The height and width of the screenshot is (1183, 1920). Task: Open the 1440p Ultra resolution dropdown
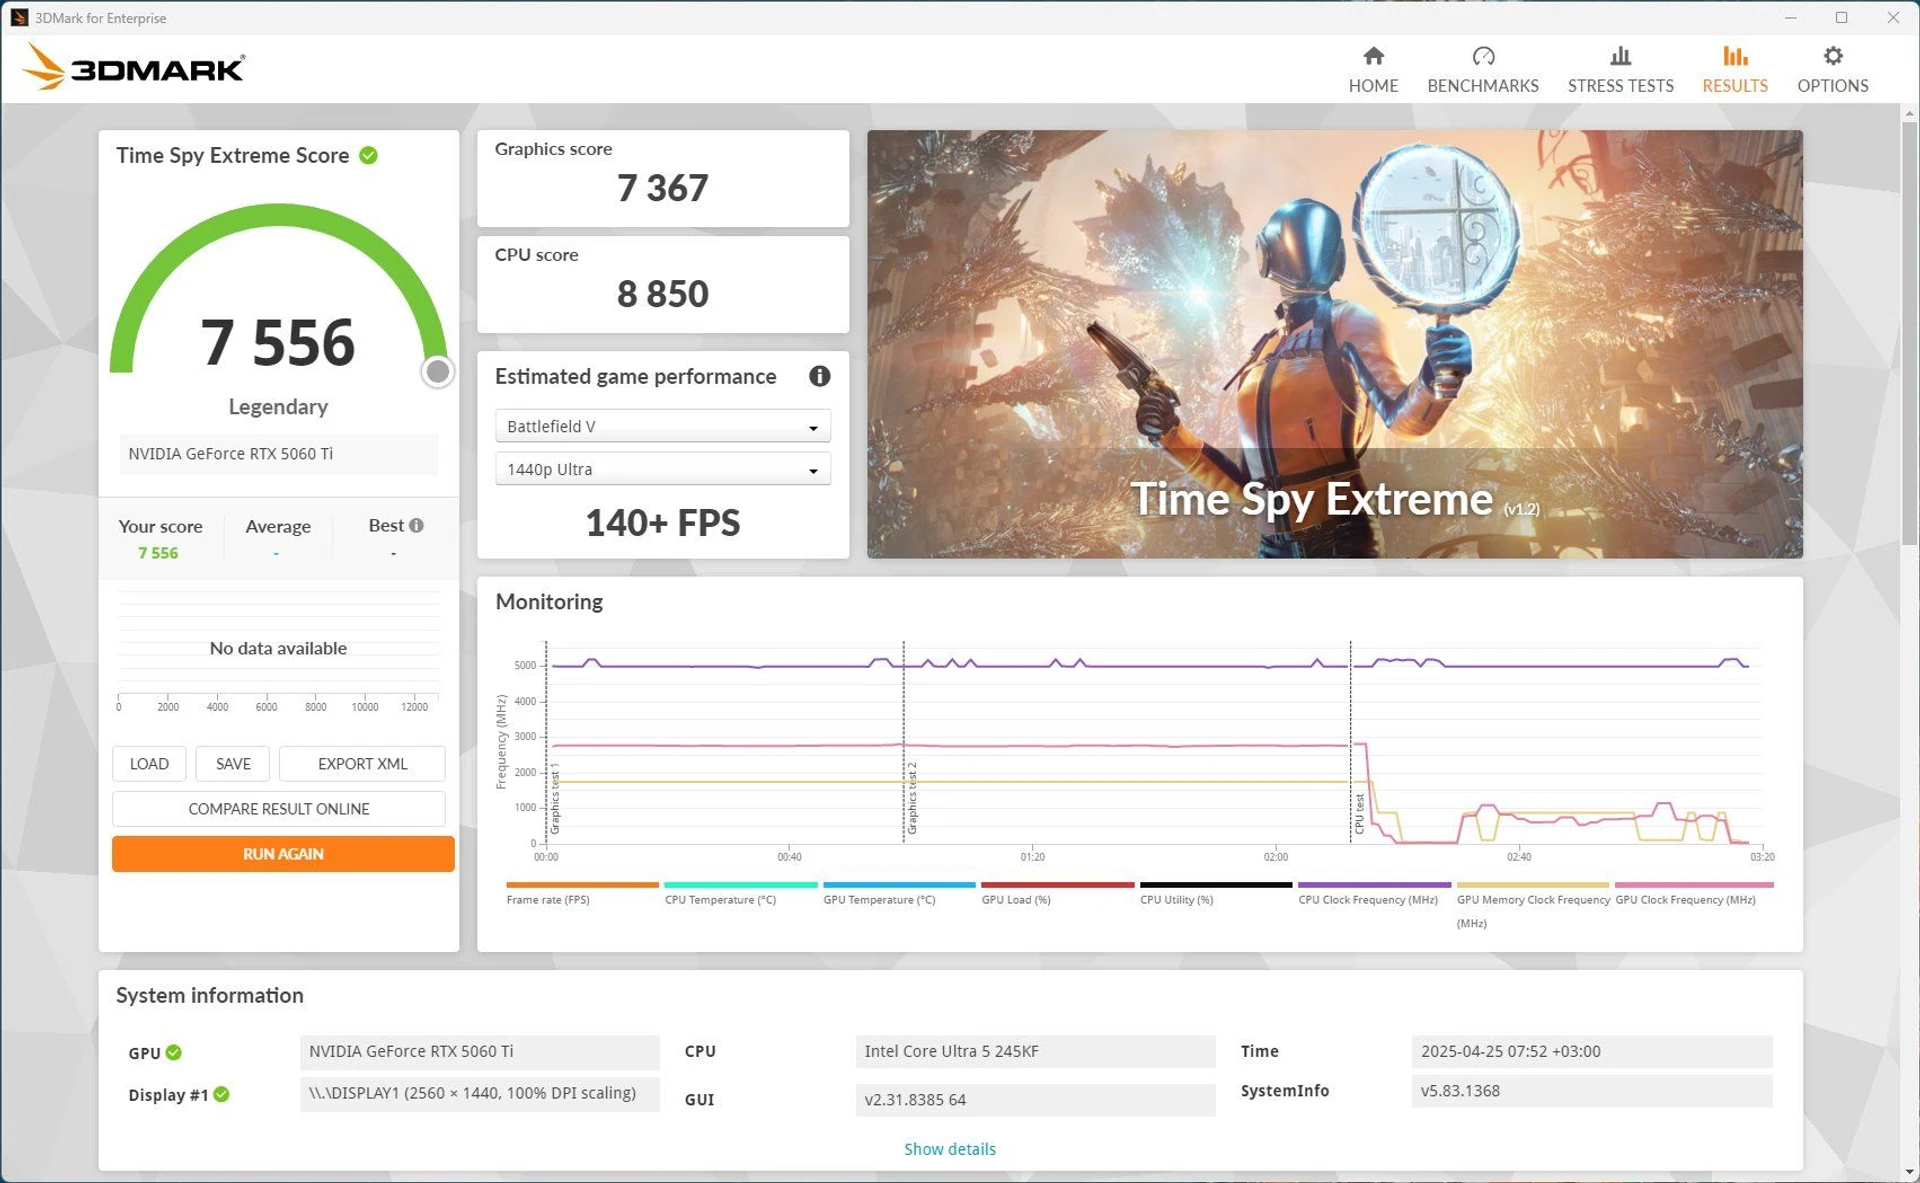(662, 469)
